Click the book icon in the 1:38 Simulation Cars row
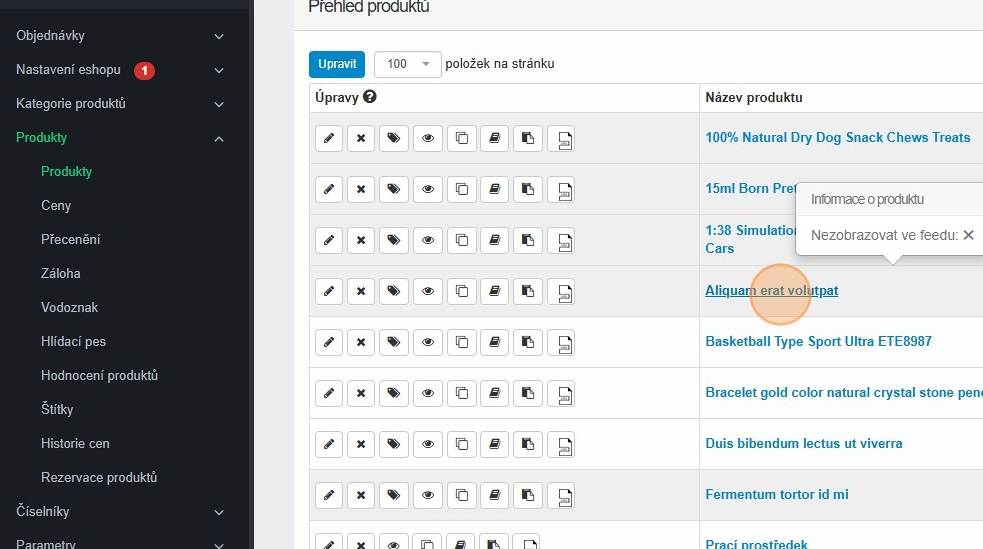This screenshot has height=549, width=983. [x=495, y=240]
